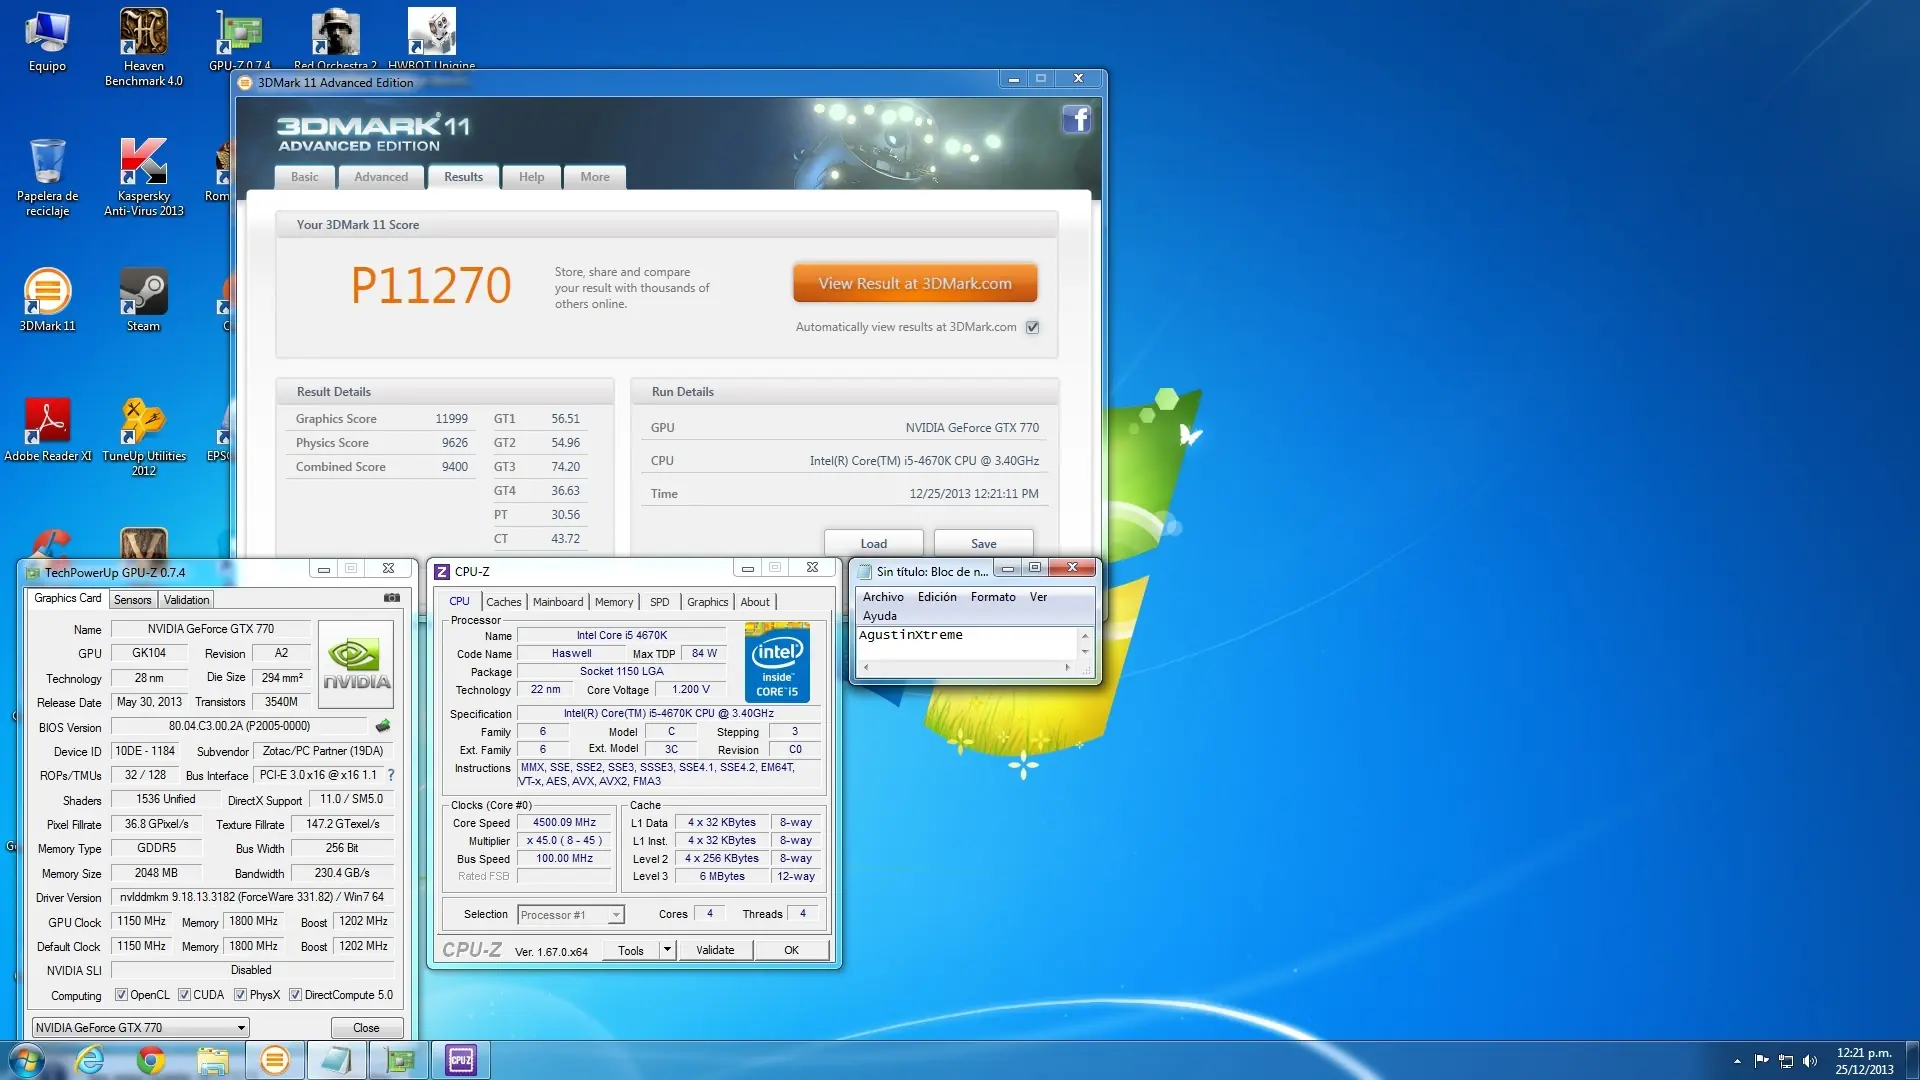The image size is (1920, 1080).
Task: Open the Equipo desktop icon
Action: tap(47, 42)
